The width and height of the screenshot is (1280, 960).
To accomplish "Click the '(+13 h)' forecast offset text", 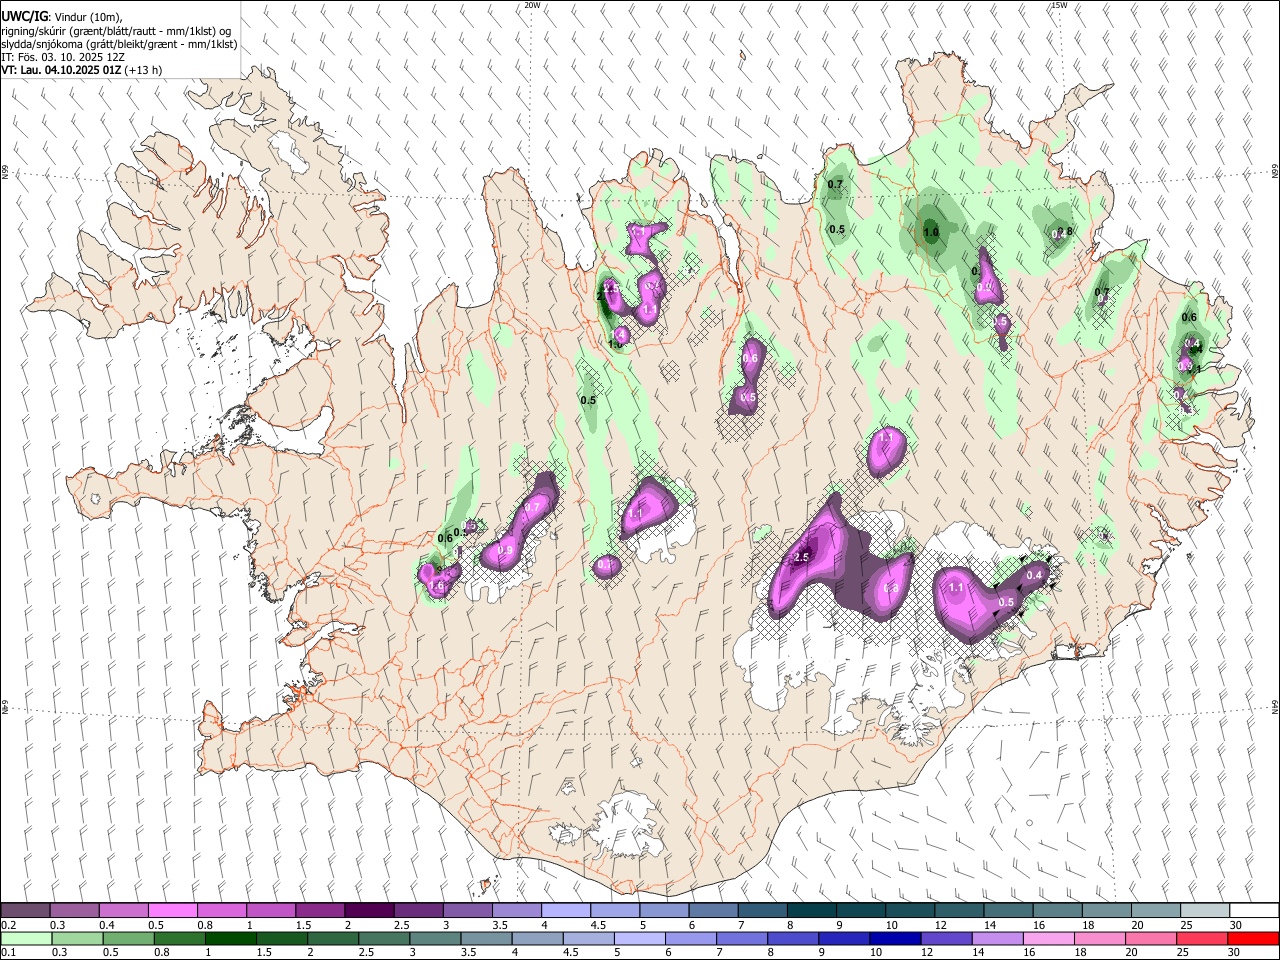I will [144, 71].
